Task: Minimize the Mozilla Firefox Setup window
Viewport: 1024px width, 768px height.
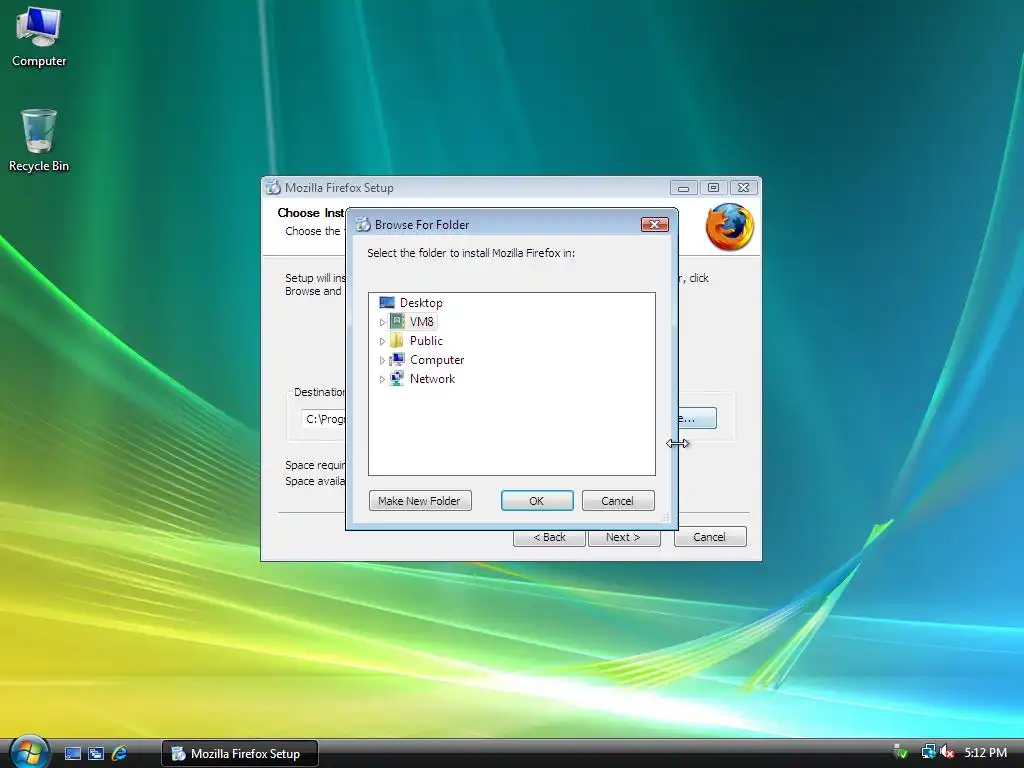Action: [683, 188]
